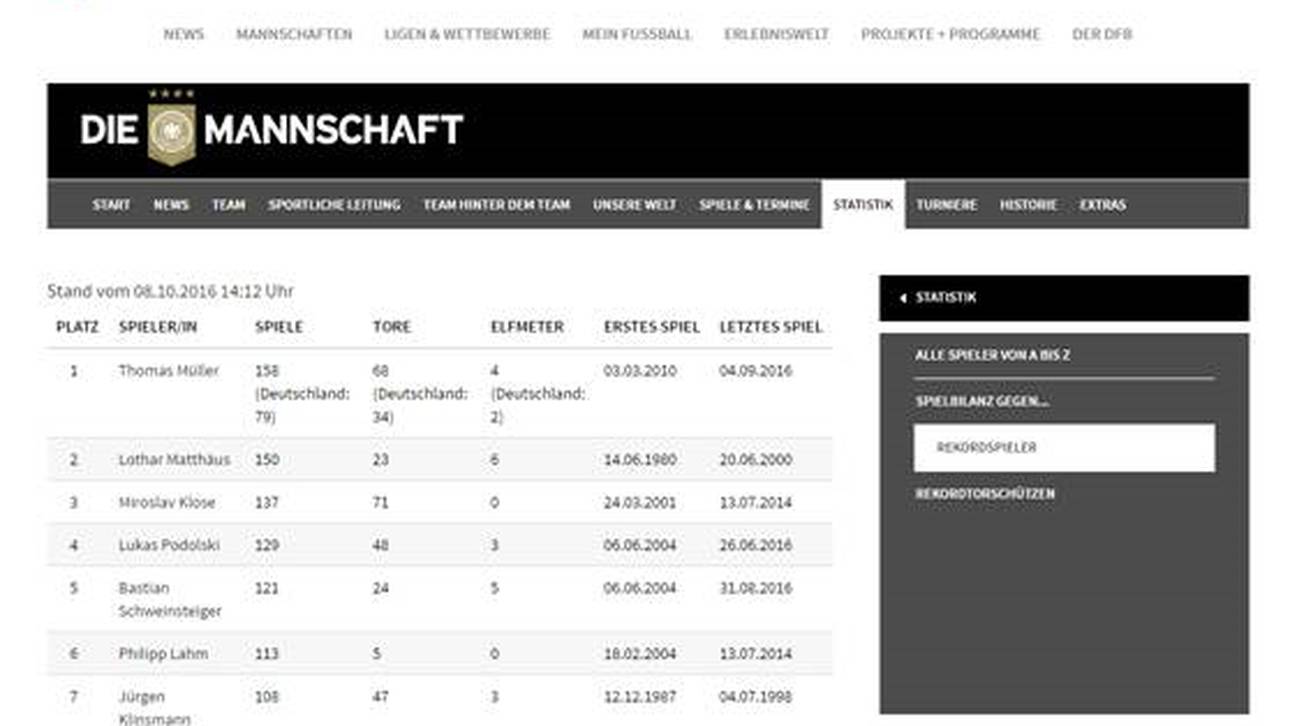Open Ligen & Wettbewerbe menu
The height and width of the screenshot is (726, 1290).
pyautogui.click(x=467, y=34)
